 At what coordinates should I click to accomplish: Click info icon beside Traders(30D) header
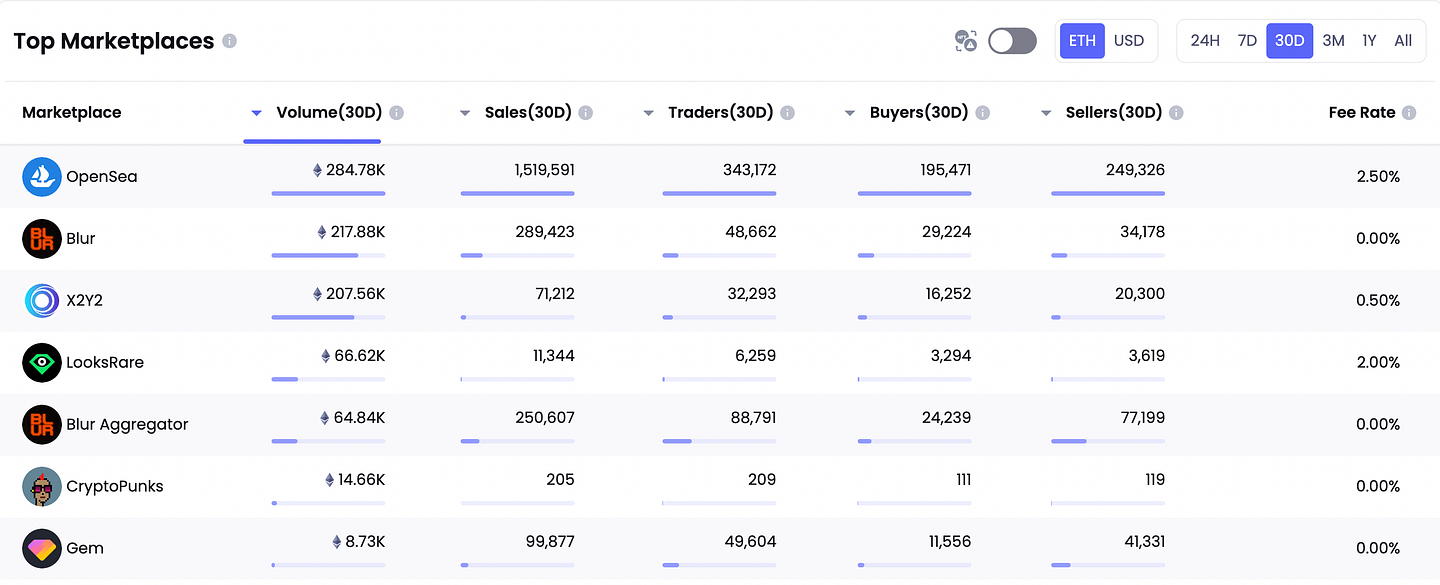(788, 113)
